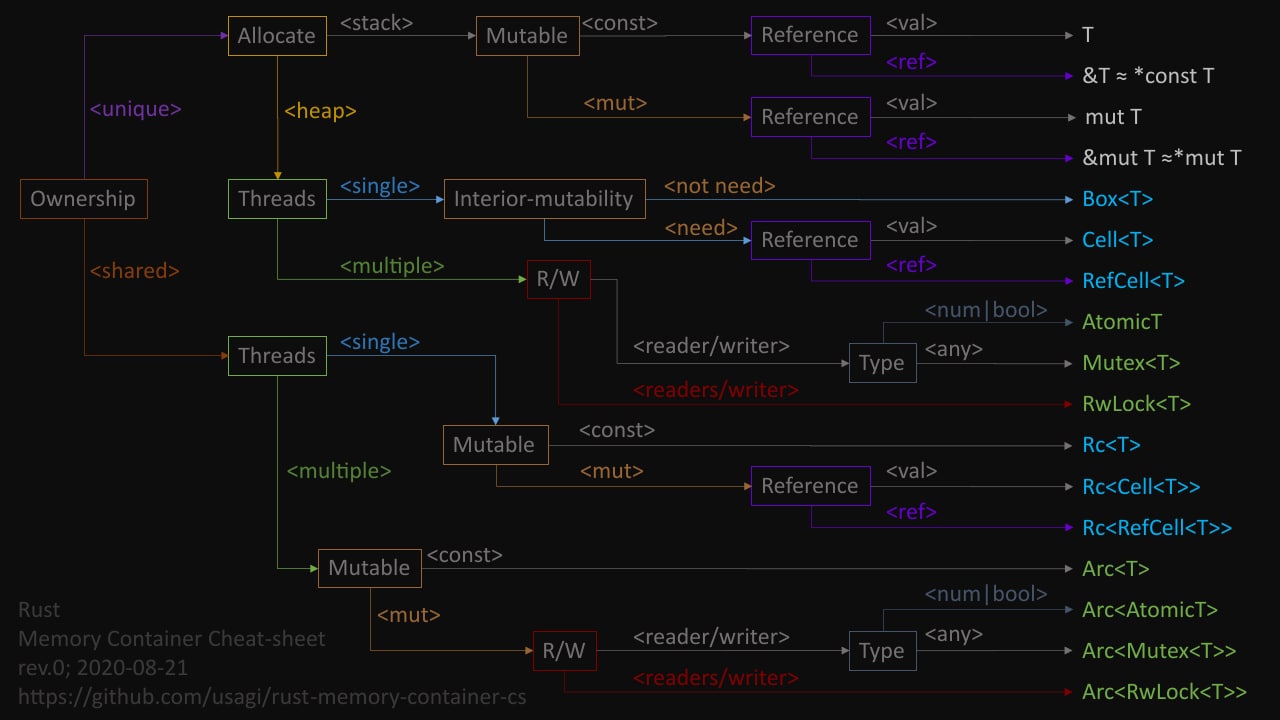
Task: Click Type box leading to Arc<Mutex<T>>
Action: coord(882,651)
